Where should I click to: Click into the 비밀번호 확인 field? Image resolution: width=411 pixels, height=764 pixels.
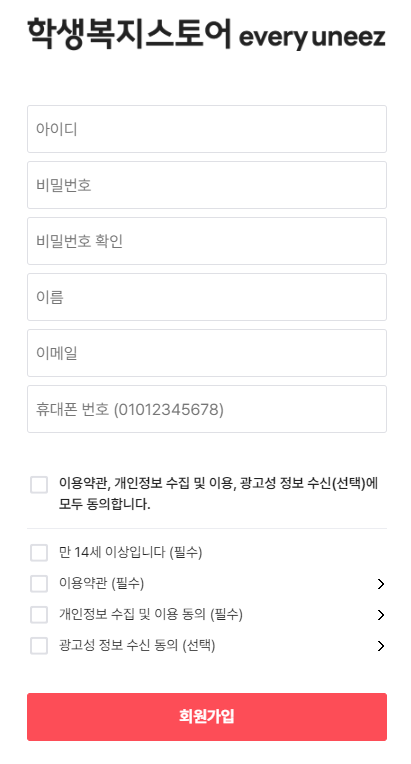[x=207, y=241]
